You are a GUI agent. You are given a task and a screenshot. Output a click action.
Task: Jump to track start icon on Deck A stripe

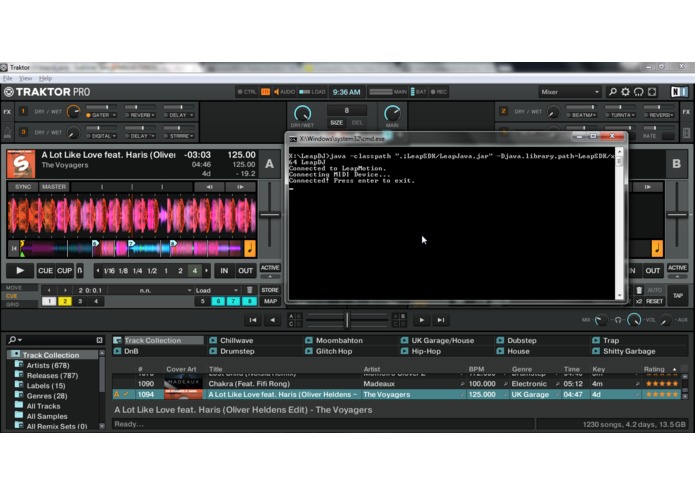[14, 249]
